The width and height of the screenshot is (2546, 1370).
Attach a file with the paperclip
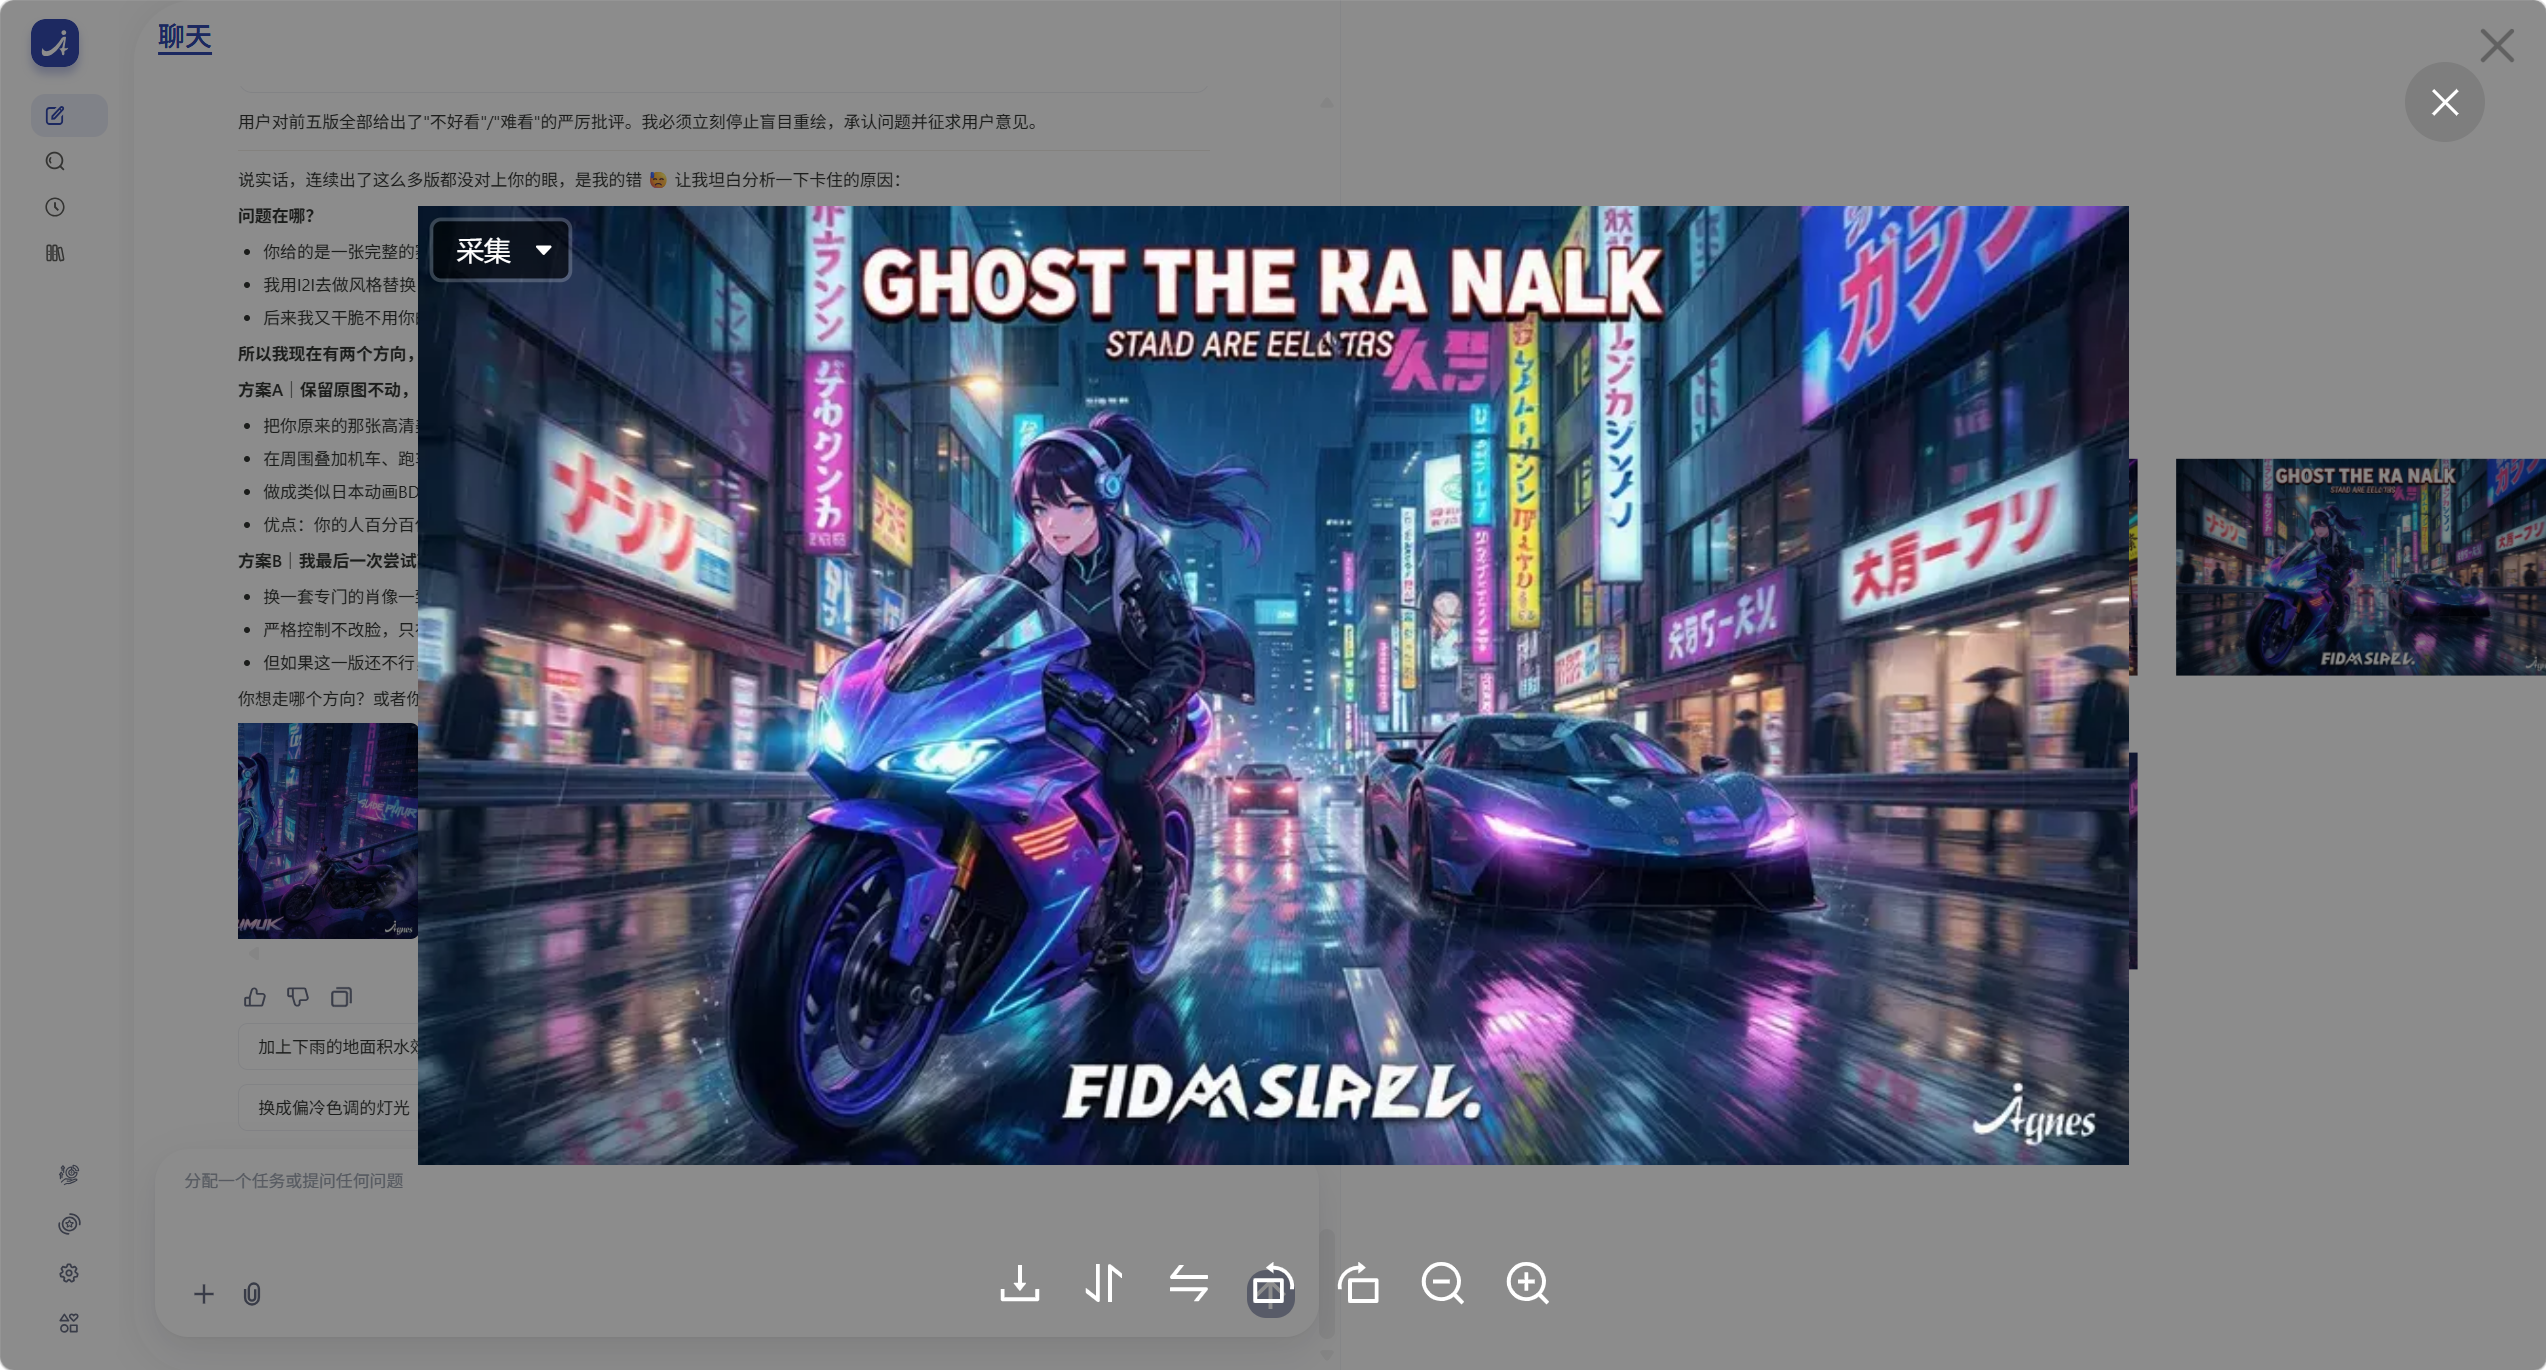[252, 1294]
